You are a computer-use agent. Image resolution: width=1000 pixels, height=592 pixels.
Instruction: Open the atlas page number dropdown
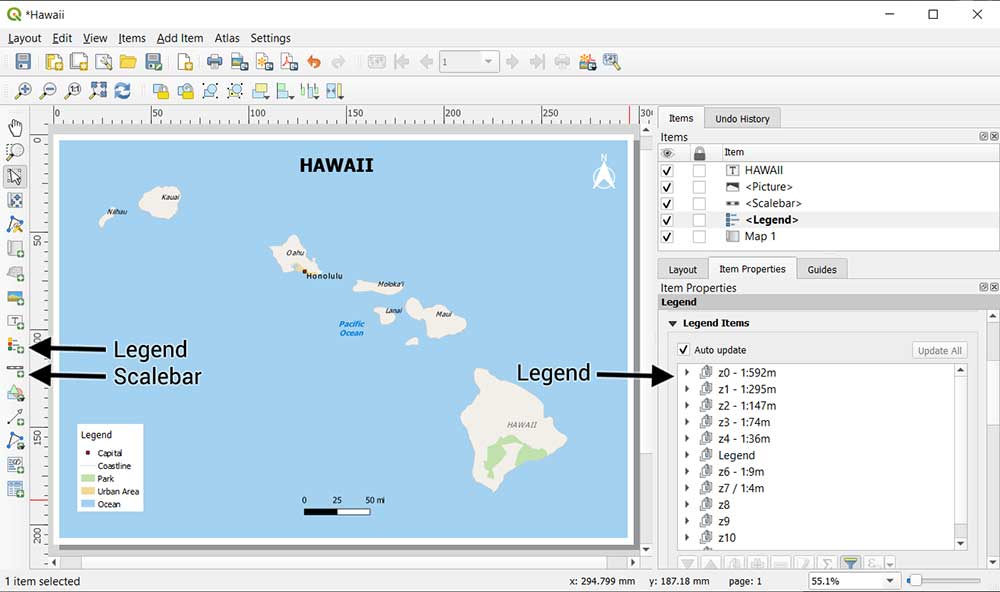[x=489, y=62]
